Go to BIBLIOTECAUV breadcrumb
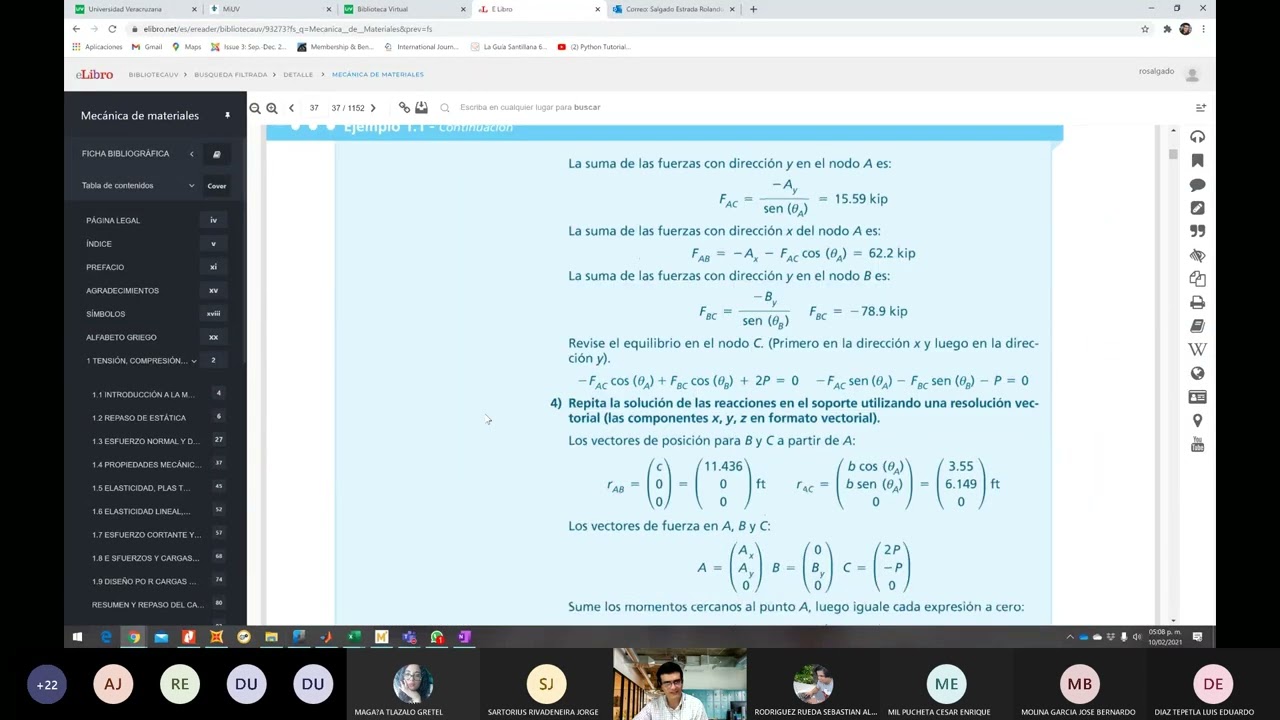The height and width of the screenshot is (720, 1280). pos(153,75)
